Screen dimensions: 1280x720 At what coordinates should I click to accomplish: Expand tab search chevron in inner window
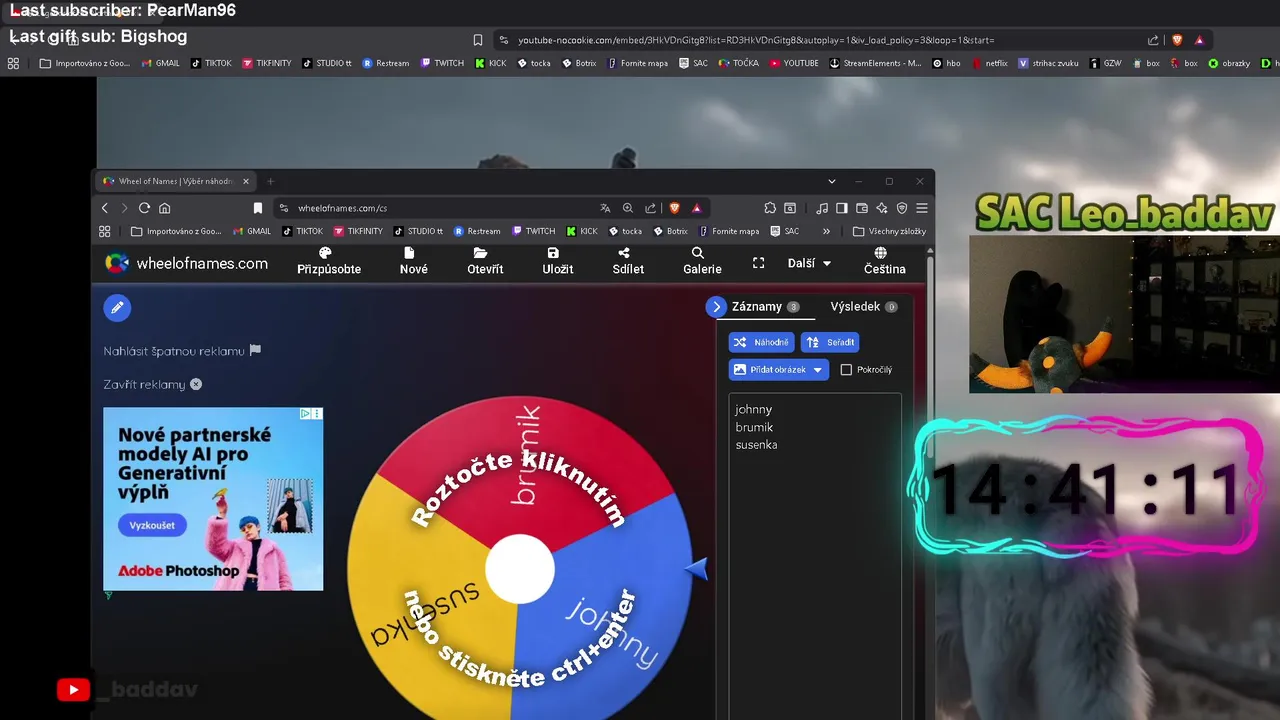click(x=832, y=181)
